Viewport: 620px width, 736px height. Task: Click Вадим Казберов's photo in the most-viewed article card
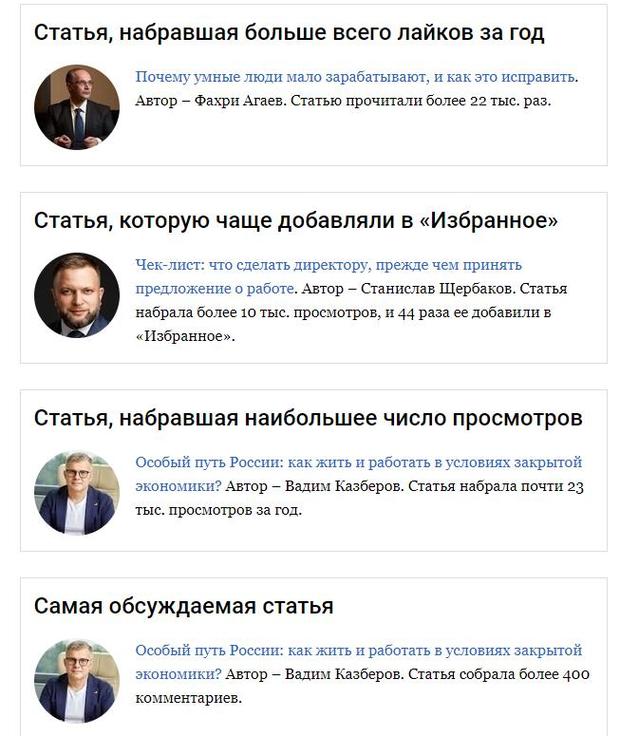(77, 493)
